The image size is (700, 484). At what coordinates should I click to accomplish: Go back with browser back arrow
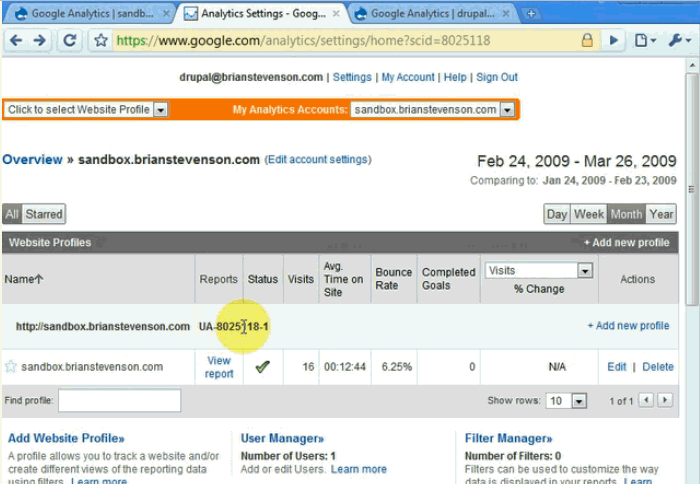pyautogui.click(x=16, y=41)
